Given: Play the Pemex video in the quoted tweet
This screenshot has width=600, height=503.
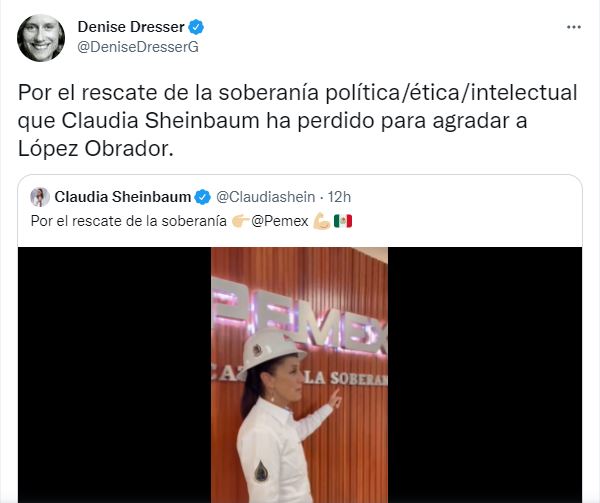Looking at the screenshot, I should click(300, 375).
